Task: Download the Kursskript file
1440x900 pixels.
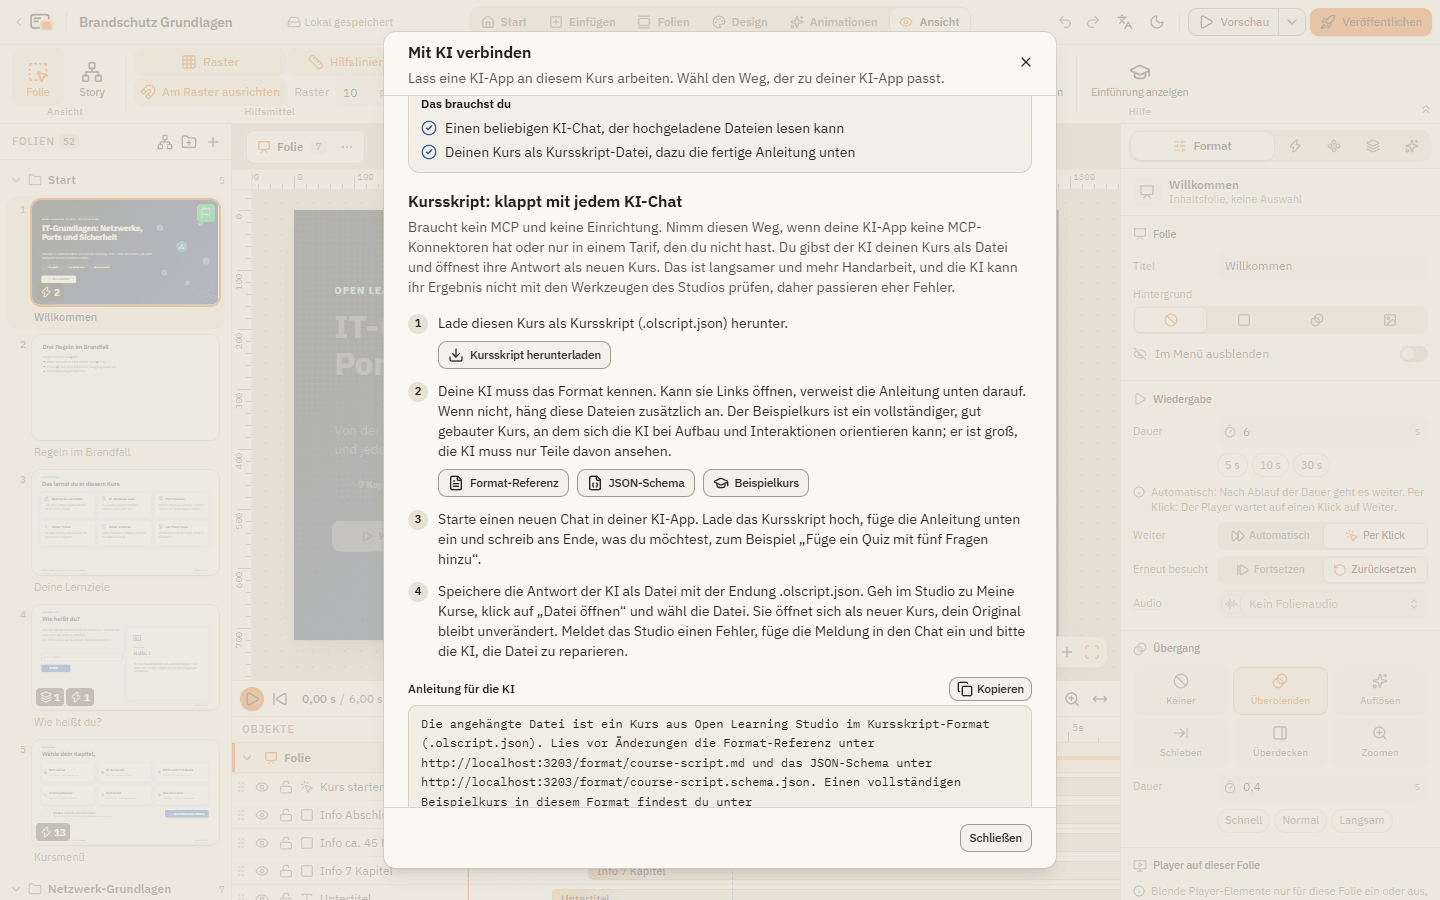Action: 524,355
